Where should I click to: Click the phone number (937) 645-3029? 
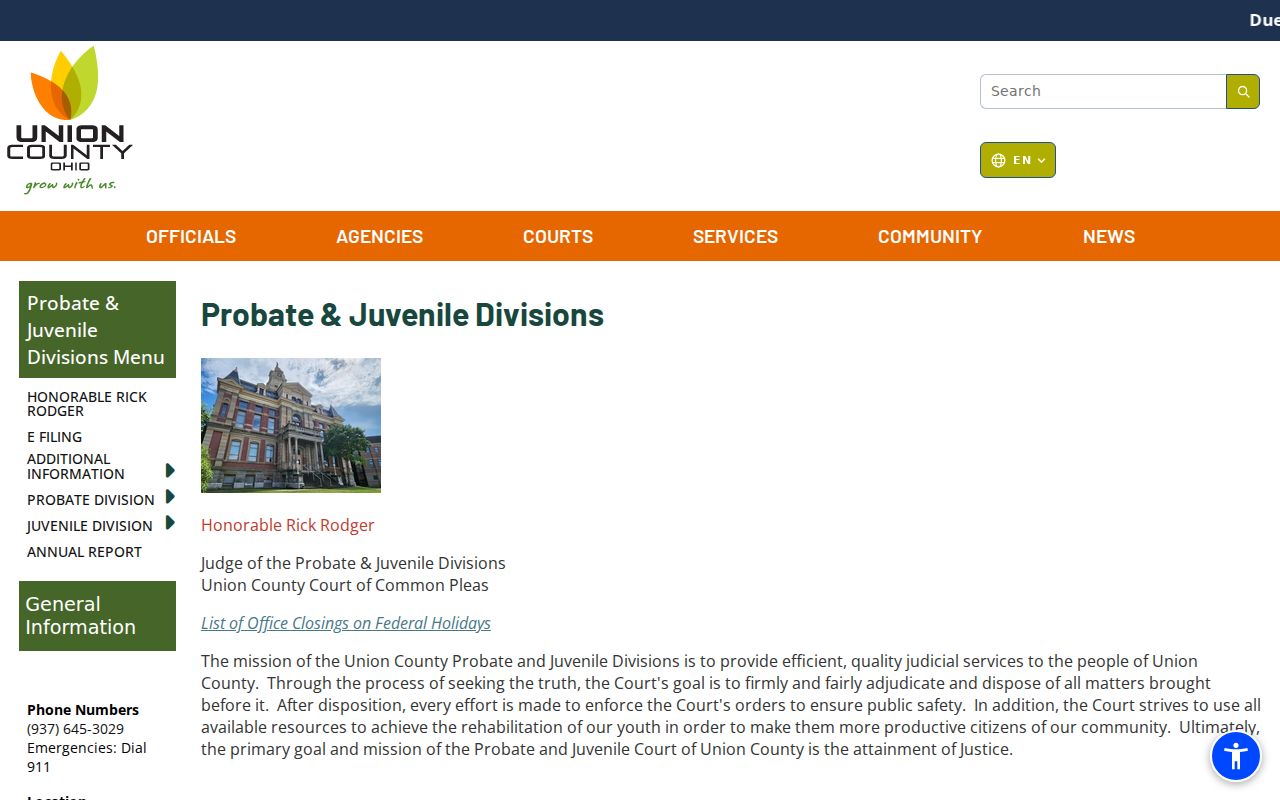[76, 729]
